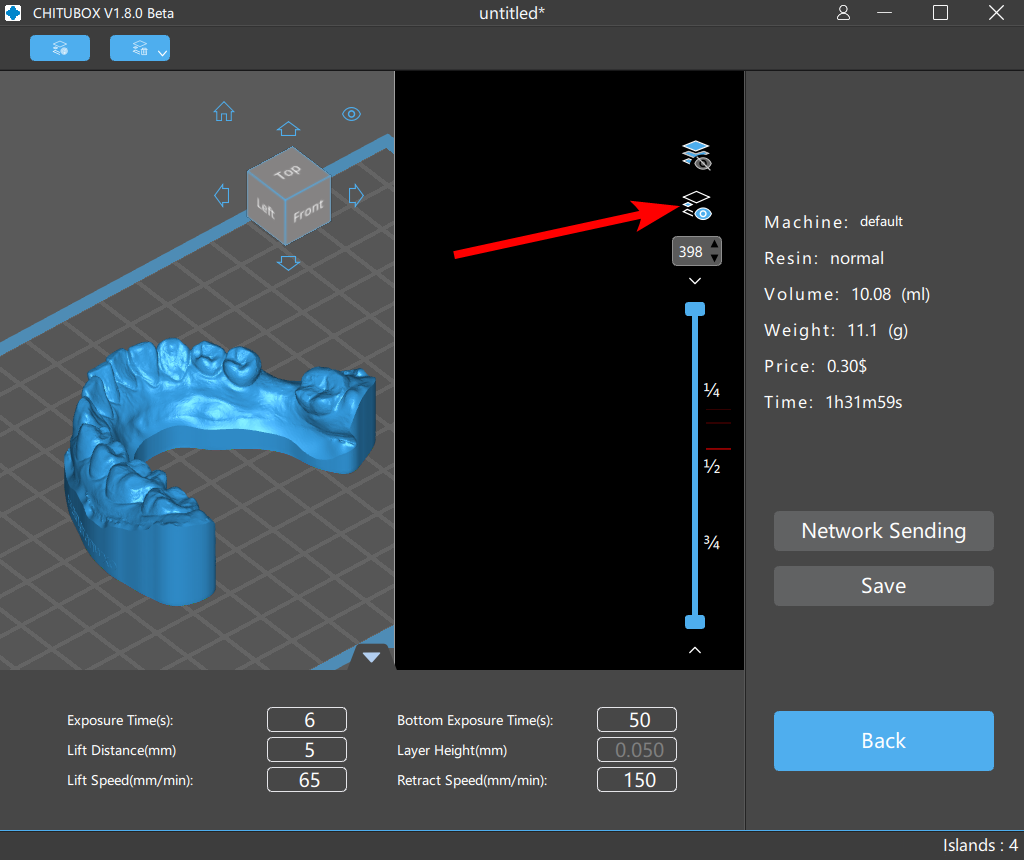
Task: Select the Front face of view cube
Action: point(308,211)
